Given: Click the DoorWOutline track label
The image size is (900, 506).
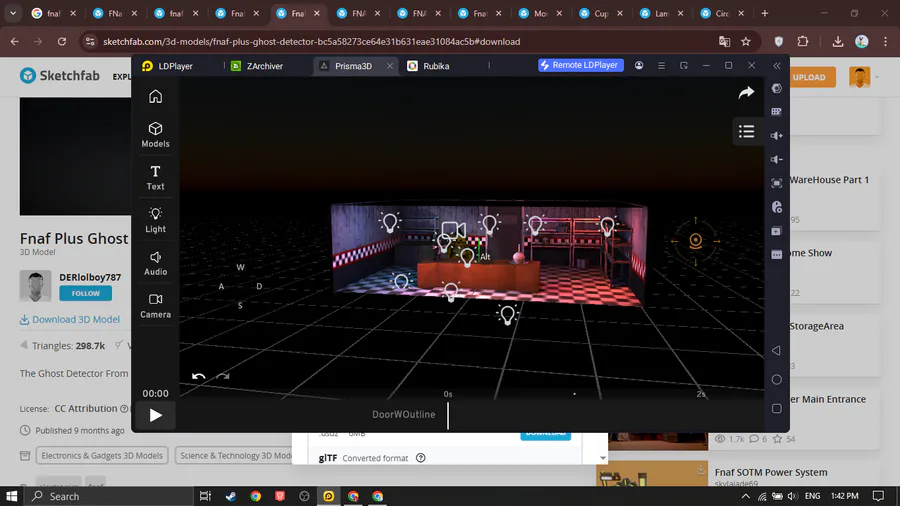Looking at the screenshot, I should (x=404, y=414).
